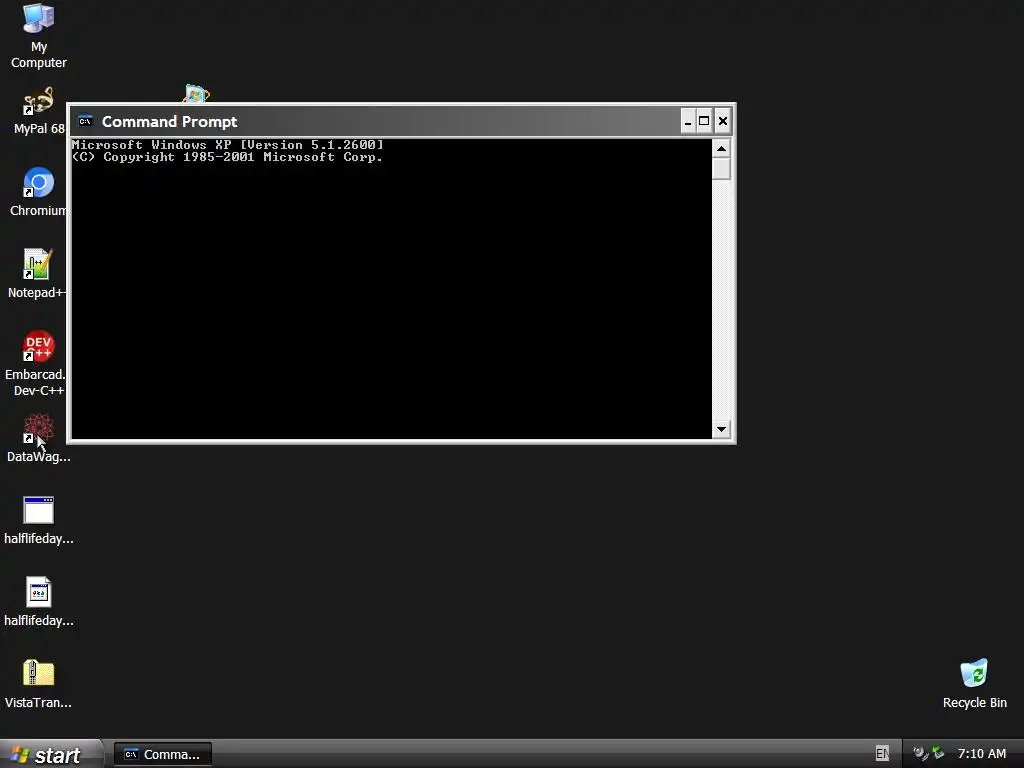The height and width of the screenshot is (768, 1024).
Task: Click the 7:10 AM clock
Action: pos(982,754)
